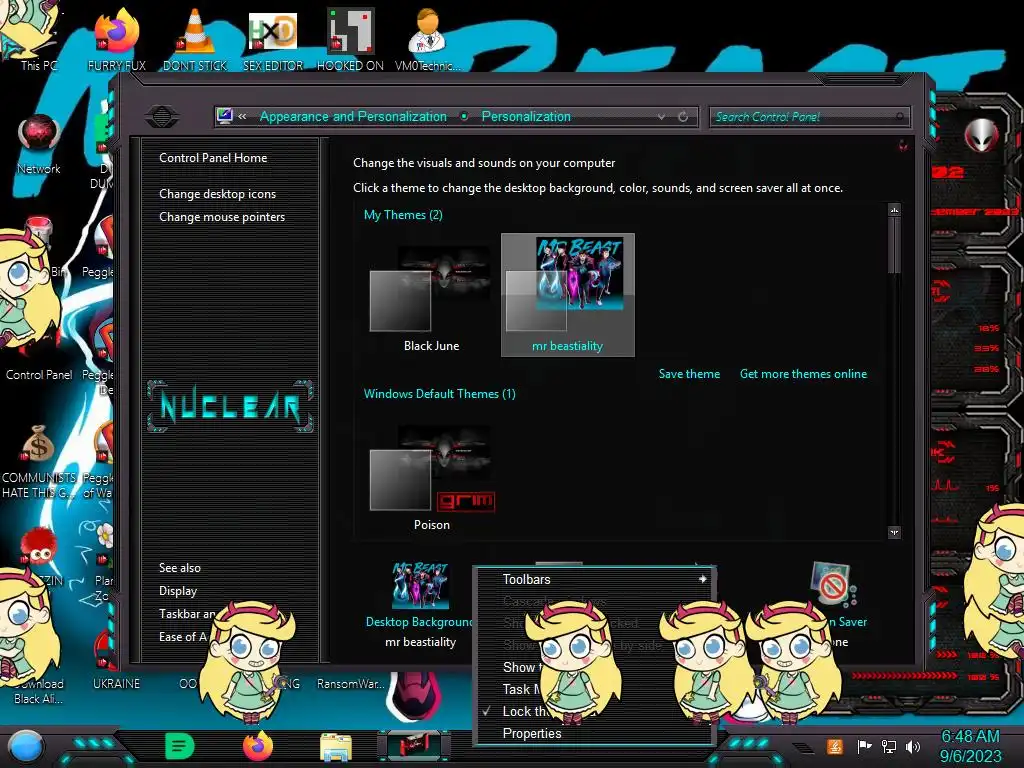This screenshot has height=768, width=1024.
Task: Open the UKRAINE desktop shortcut
Action: 116,684
